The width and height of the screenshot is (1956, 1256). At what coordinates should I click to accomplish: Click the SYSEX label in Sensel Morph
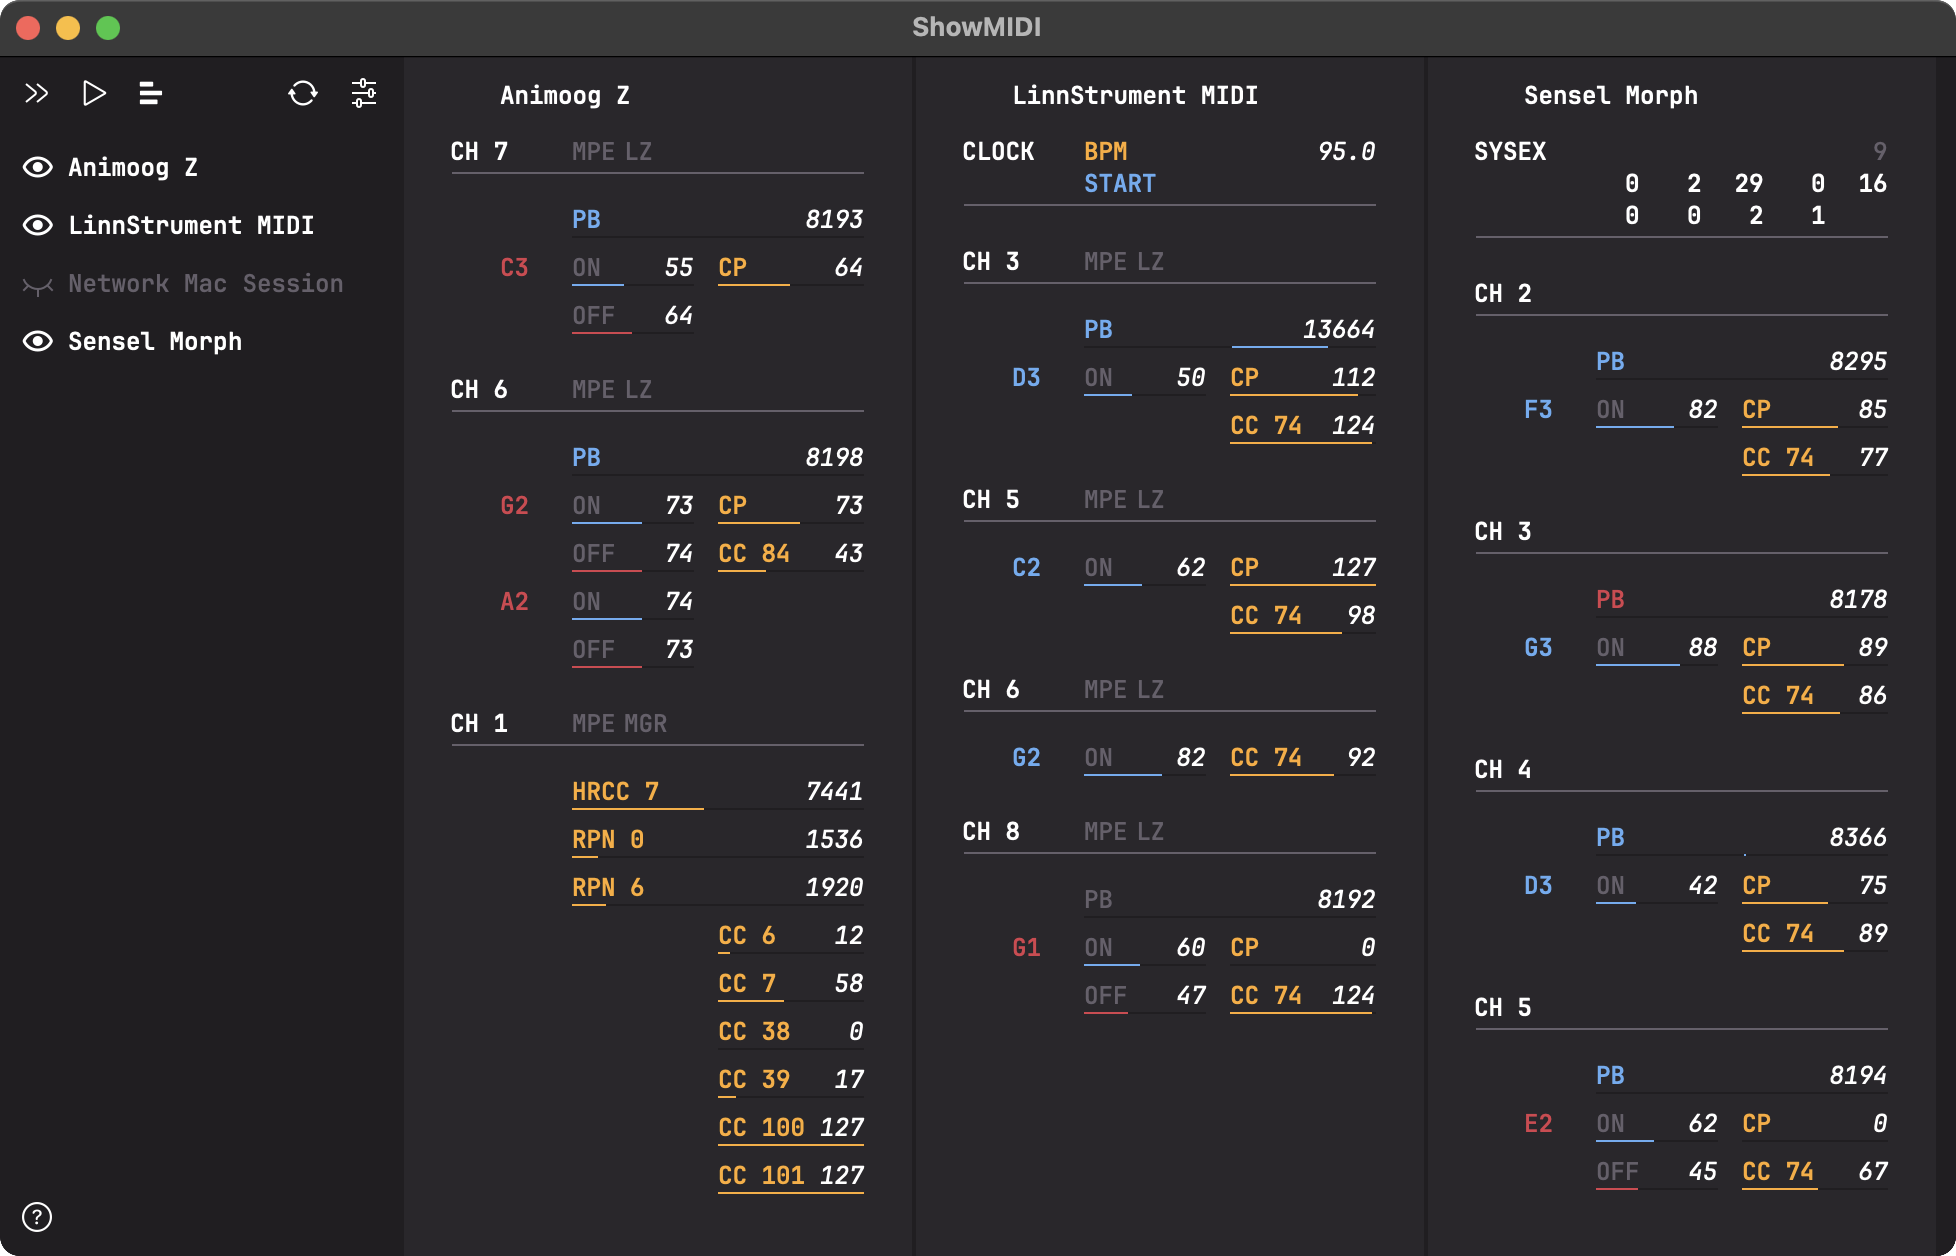[1509, 151]
